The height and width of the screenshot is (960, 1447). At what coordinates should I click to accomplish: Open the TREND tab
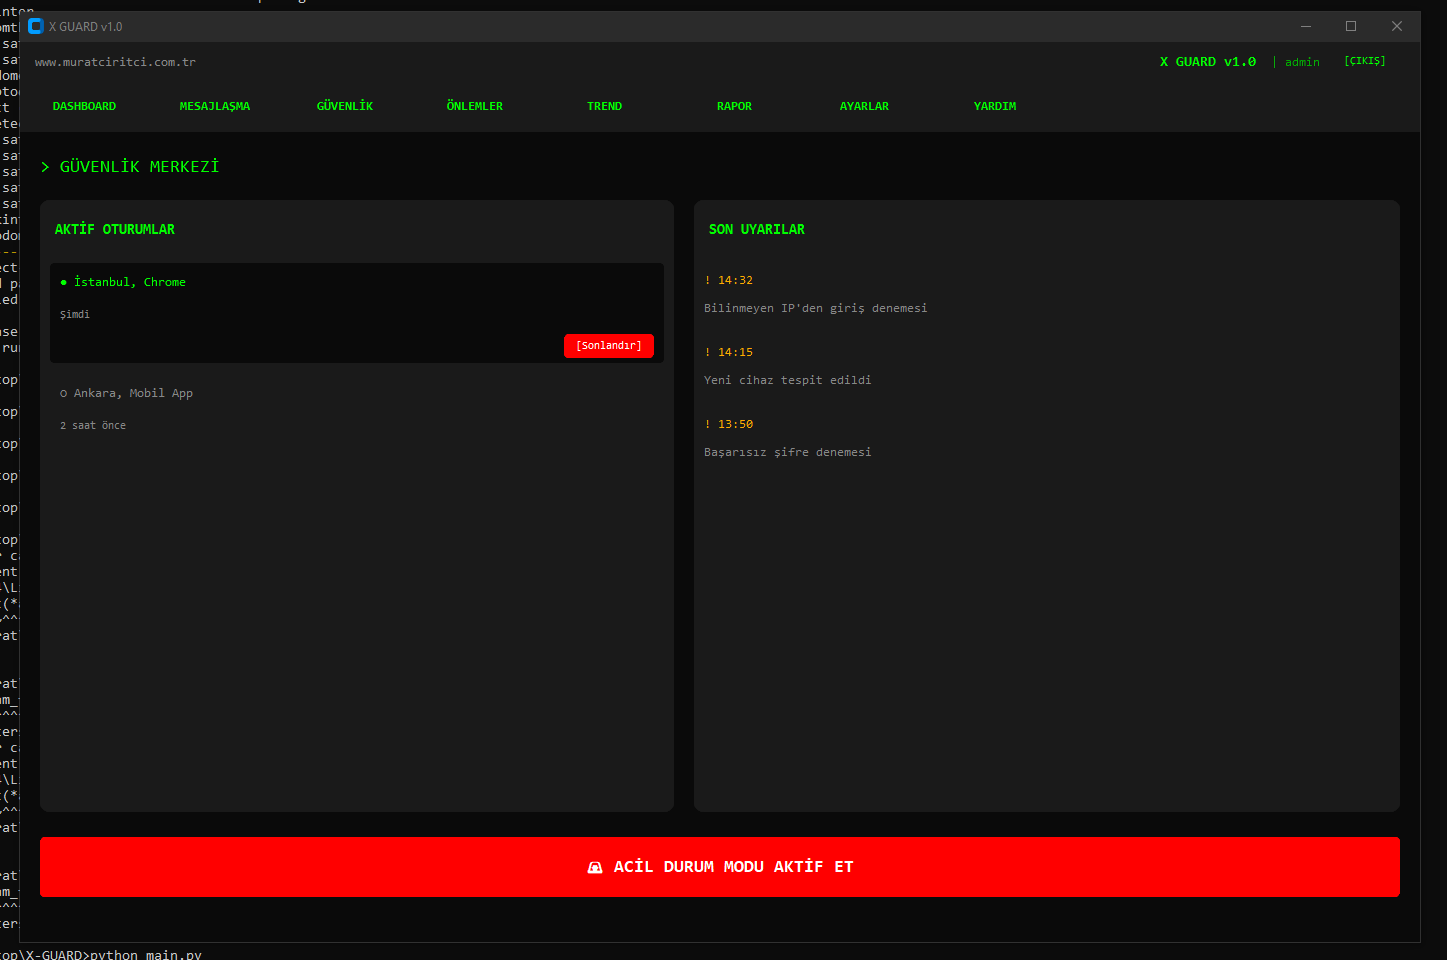click(x=605, y=106)
